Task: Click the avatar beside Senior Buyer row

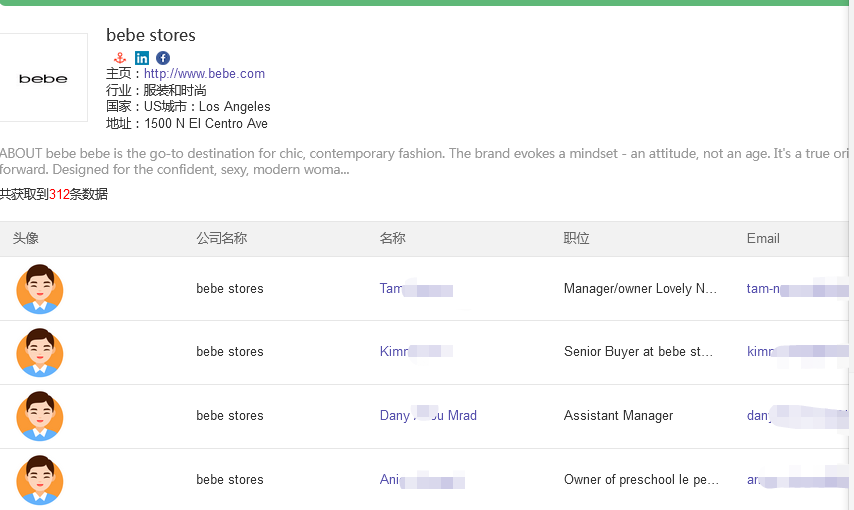Action: click(x=40, y=352)
